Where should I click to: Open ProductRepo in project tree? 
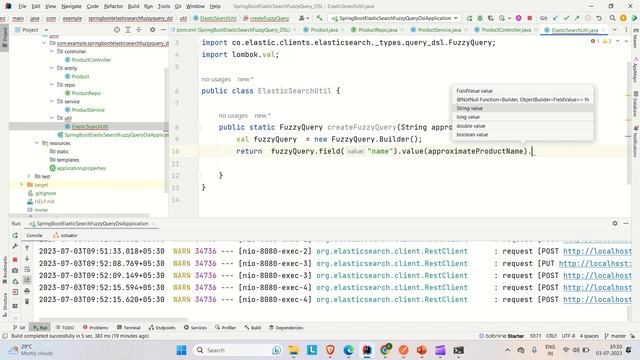86,93
